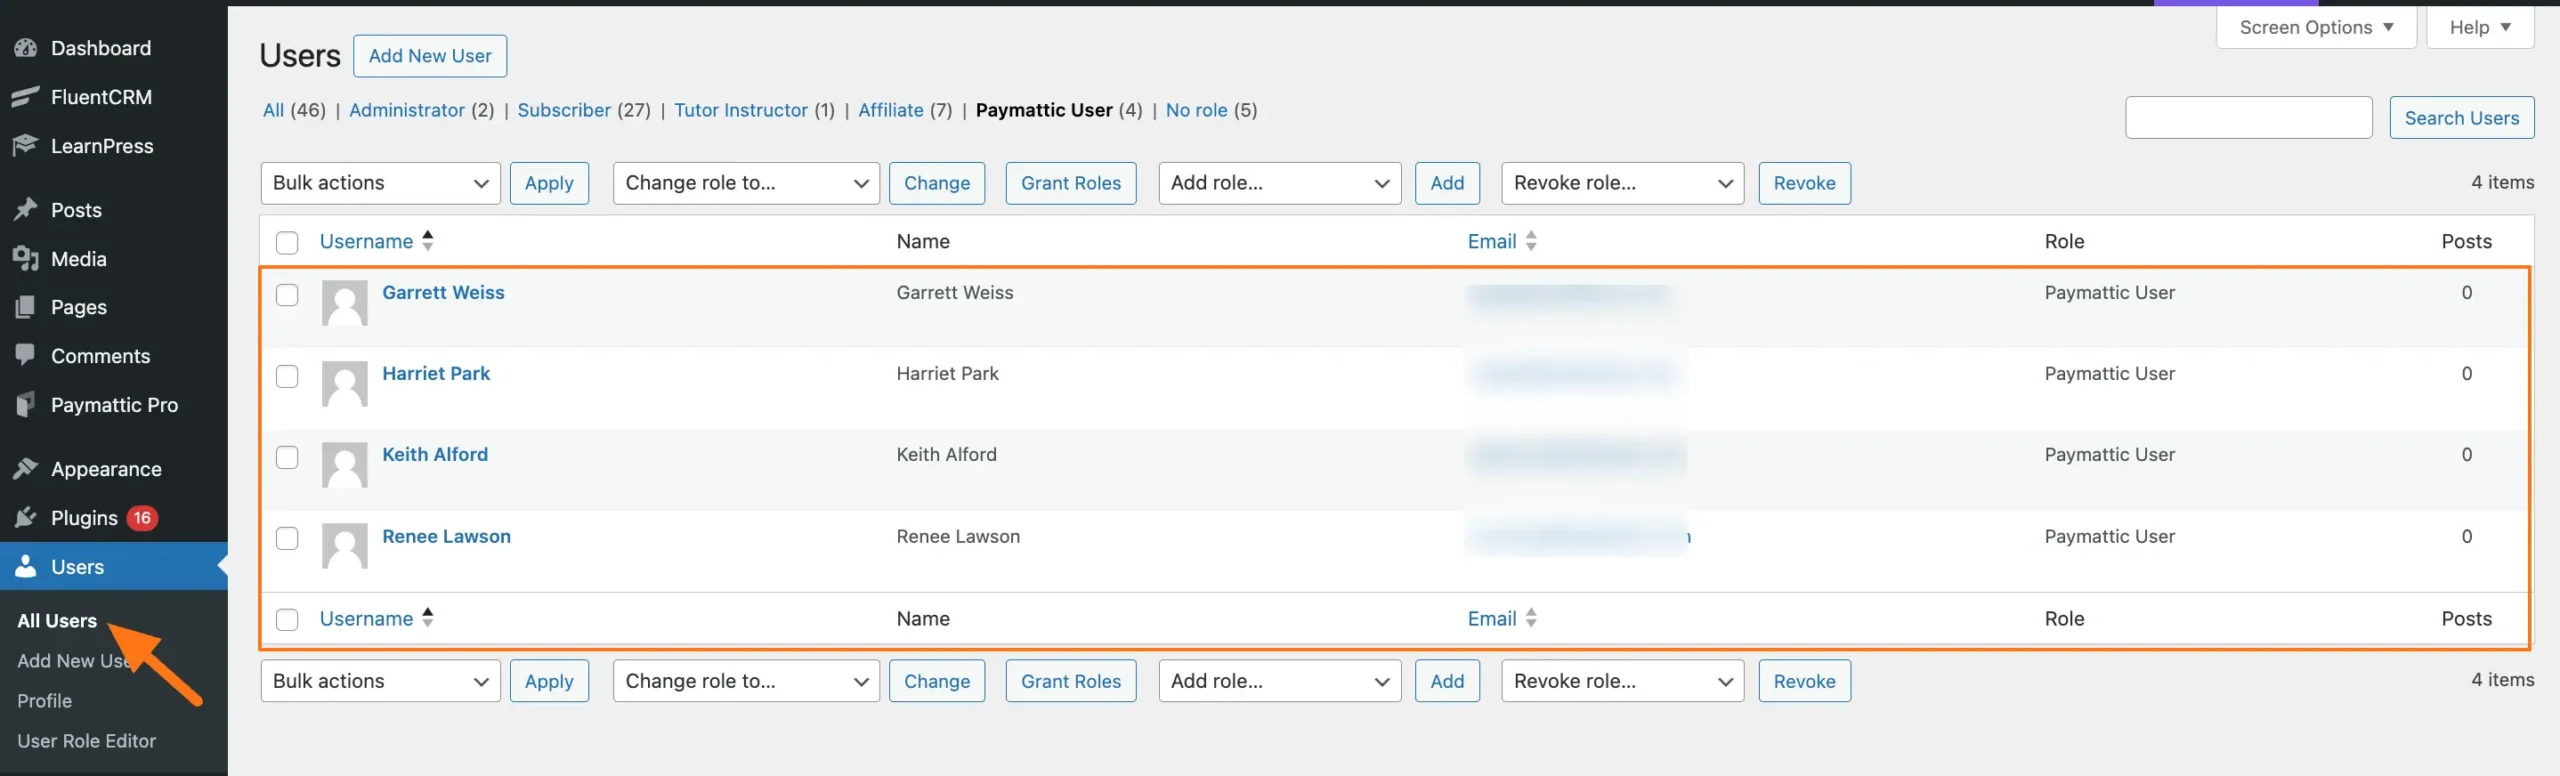Click the Comments bubble icon
This screenshot has height=776, width=2560.
(26, 355)
